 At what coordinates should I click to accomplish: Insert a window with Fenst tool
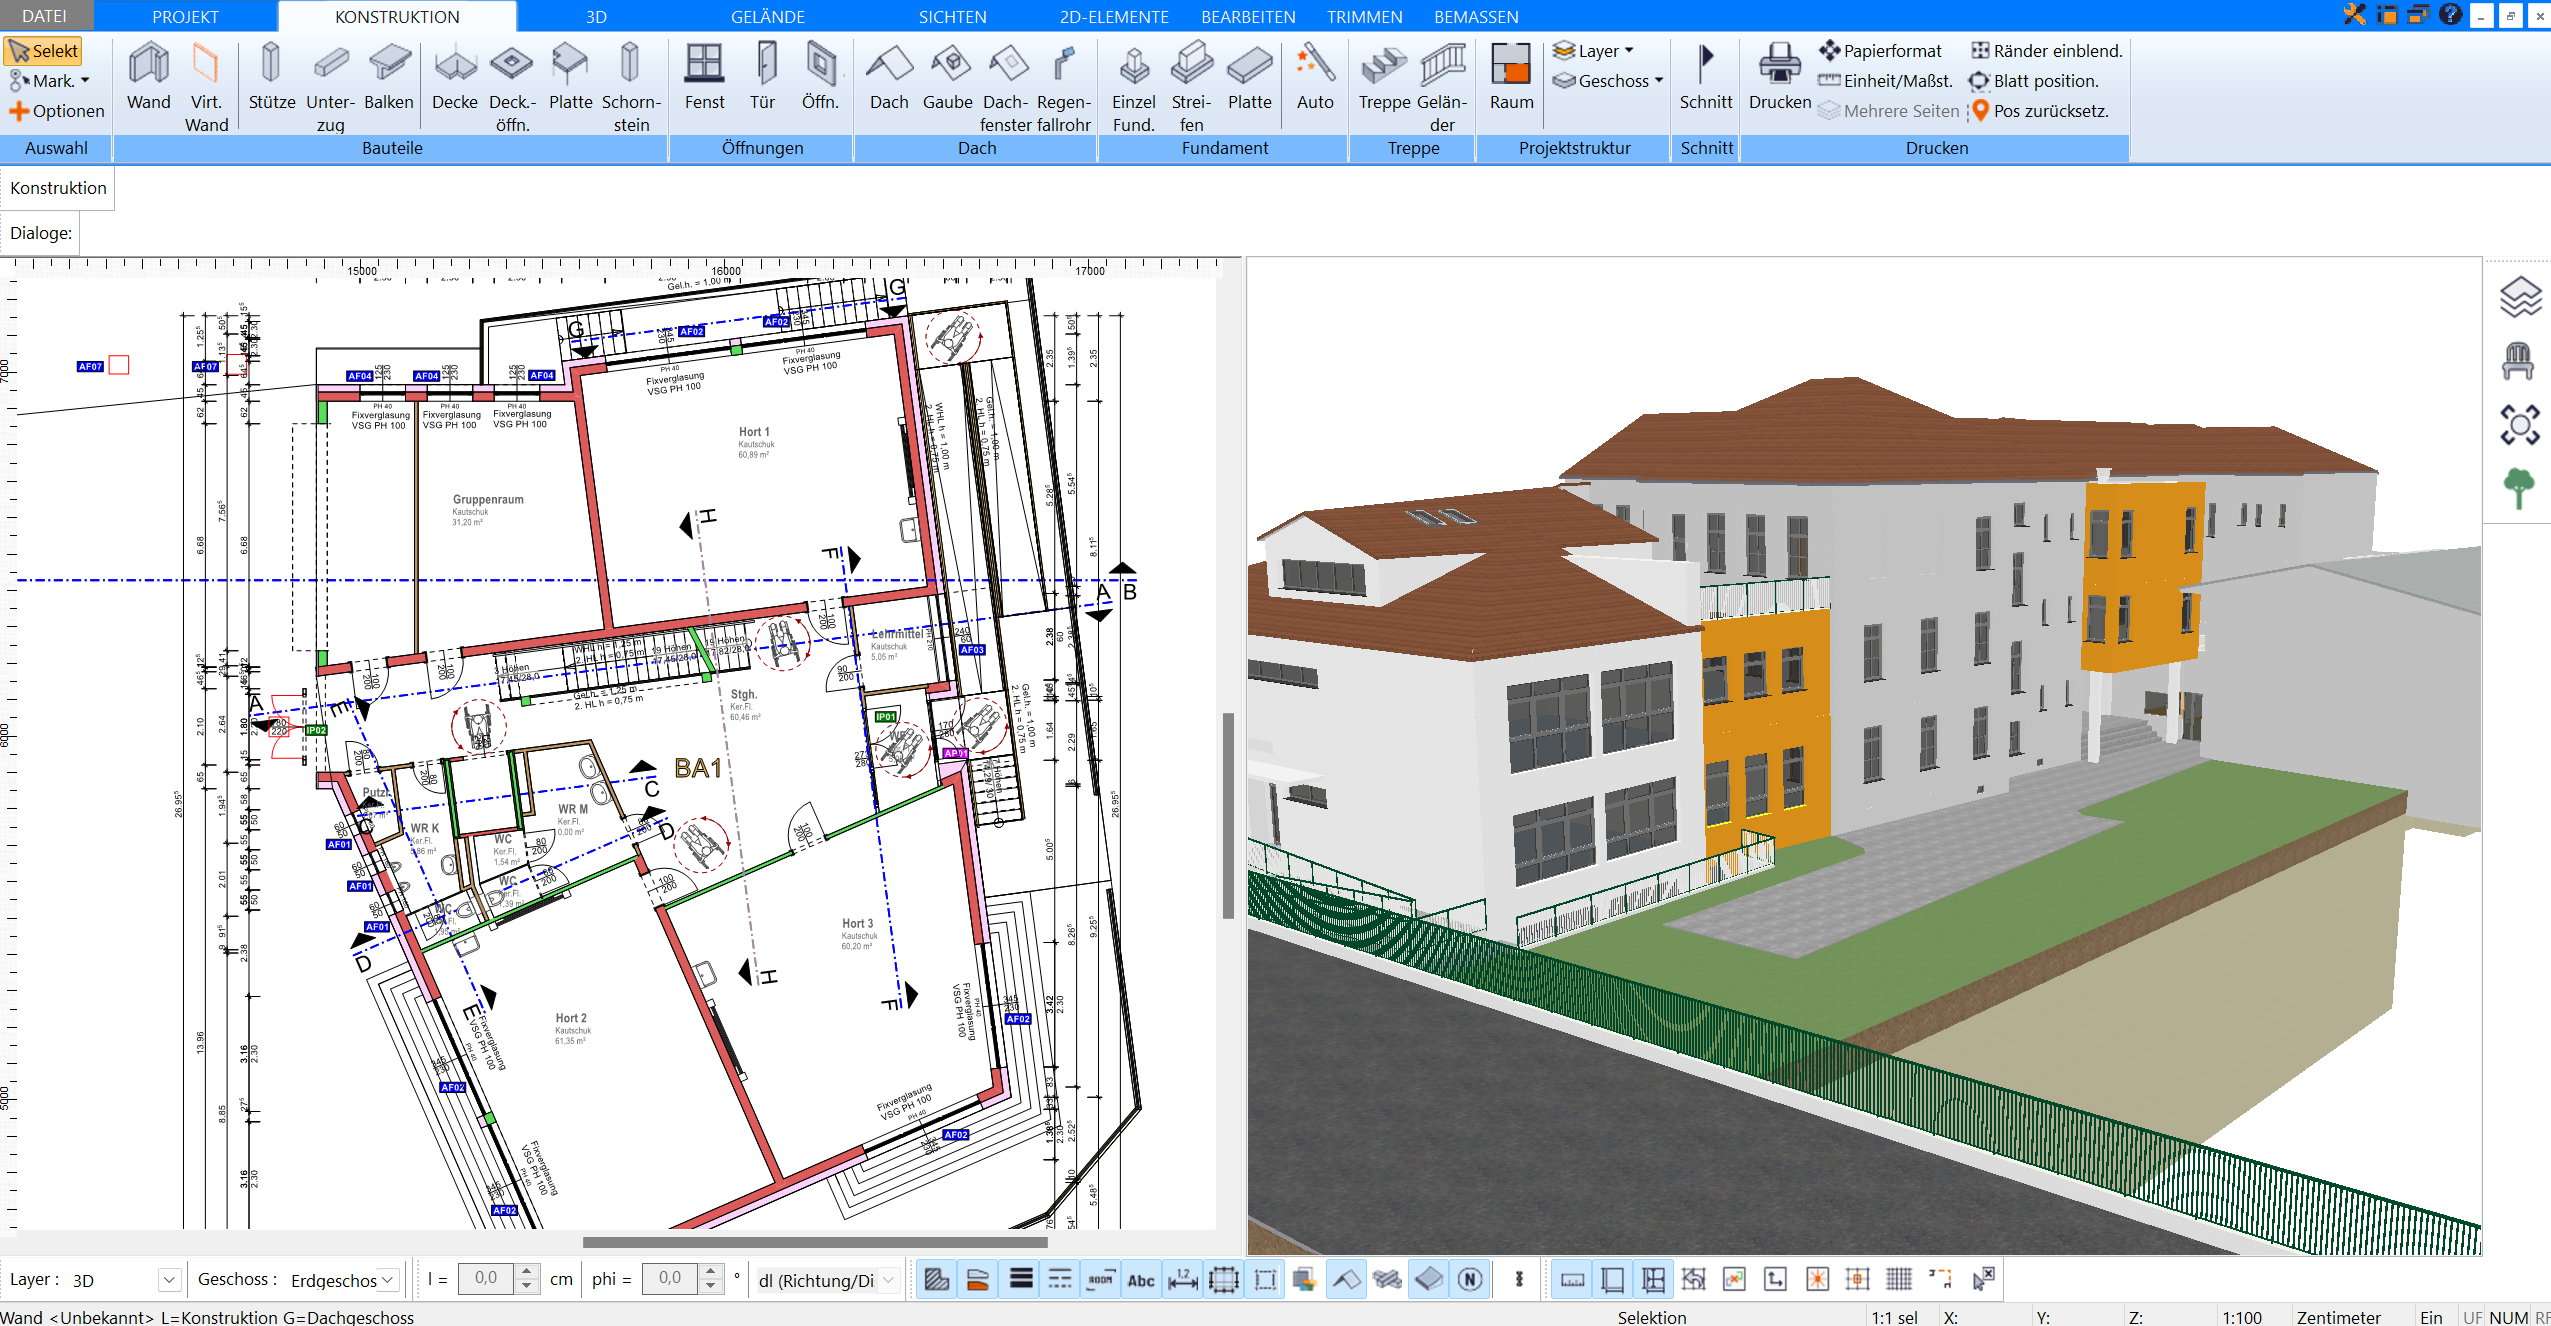tap(704, 76)
